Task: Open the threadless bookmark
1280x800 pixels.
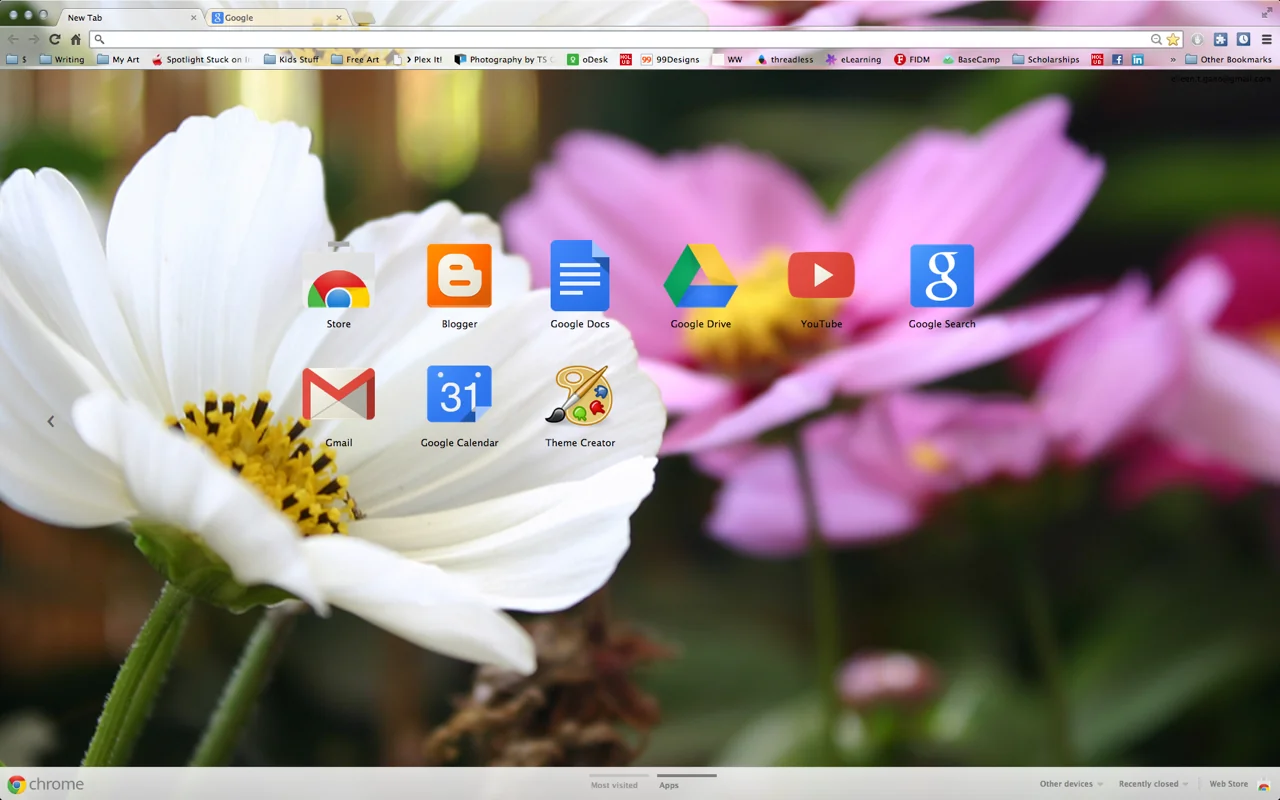Action: pyautogui.click(x=785, y=59)
